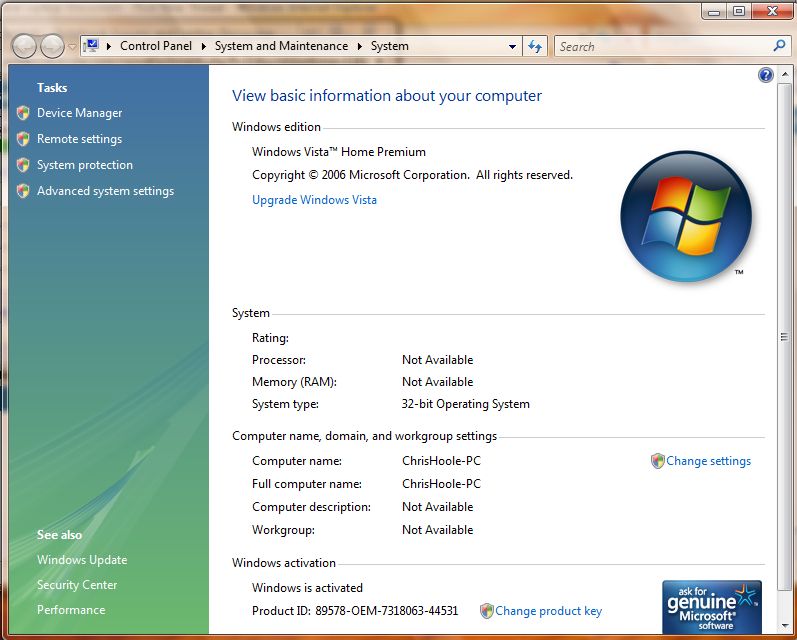Click the Computer name value ChrisHoole-PC
The image size is (797, 640).
pyautogui.click(x=441, y=461)
